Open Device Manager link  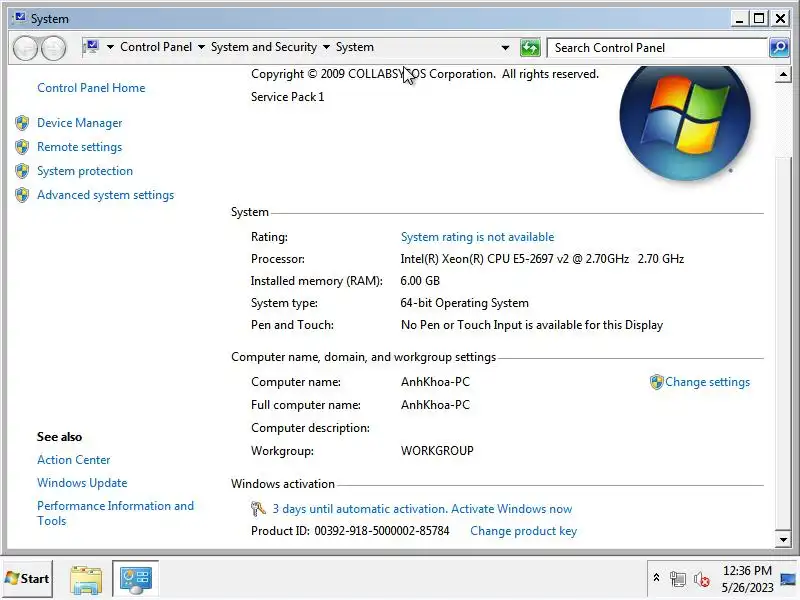80,123
